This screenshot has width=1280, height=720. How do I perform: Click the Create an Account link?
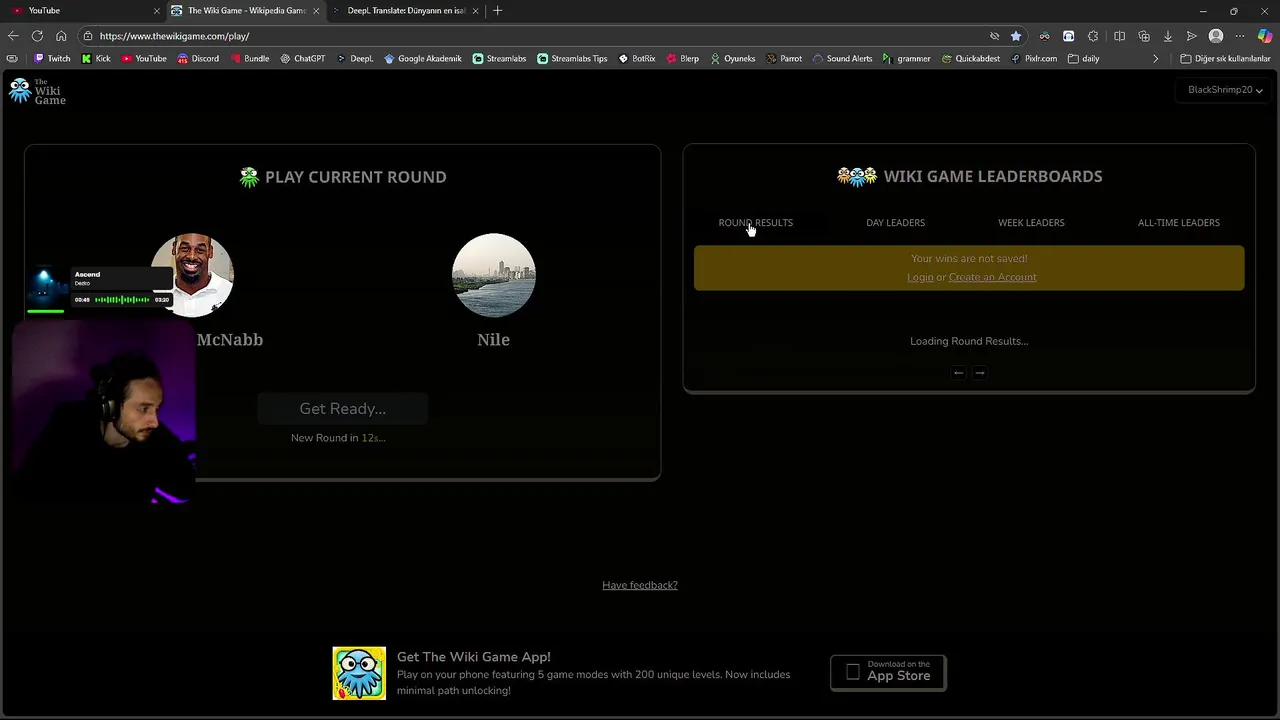(992, 277)
